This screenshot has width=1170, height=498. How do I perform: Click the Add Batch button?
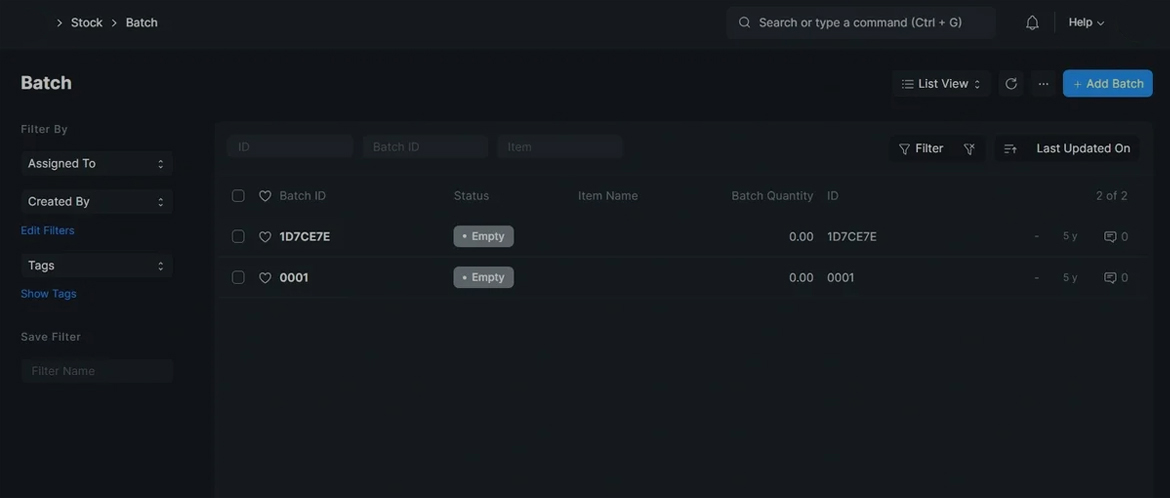pyautogui.click(x=1107, y=84)
